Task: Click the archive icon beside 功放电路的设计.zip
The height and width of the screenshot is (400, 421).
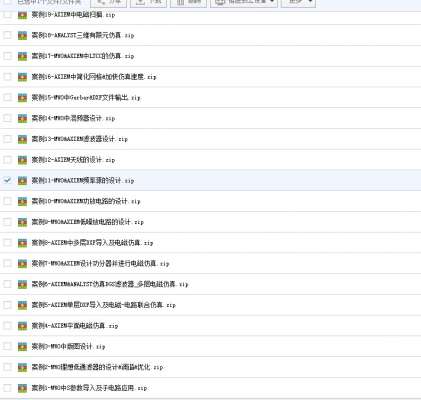Action: tap(22, 201)
